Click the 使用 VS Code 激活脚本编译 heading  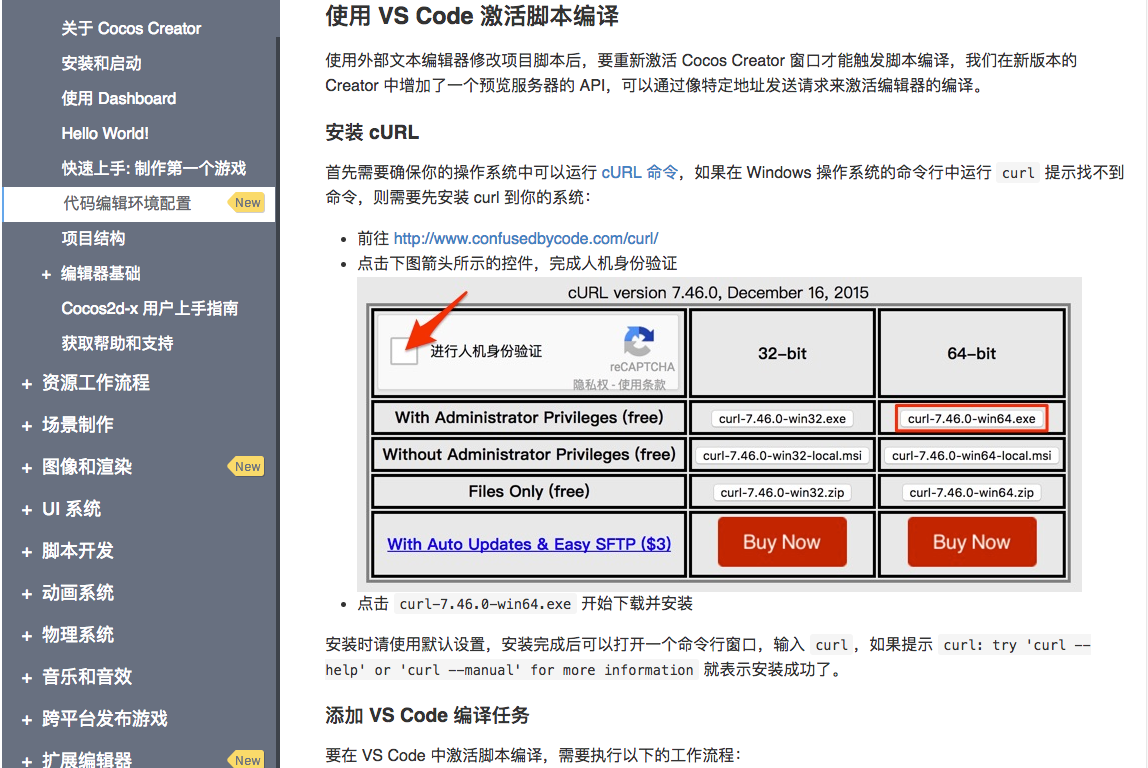tap(472, 15)
